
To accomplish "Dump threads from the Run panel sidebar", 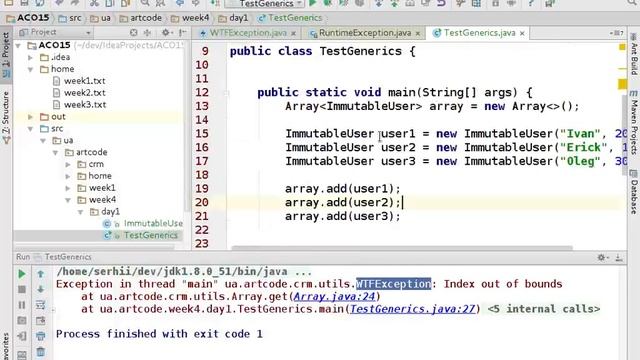I will click(x=22, y=321).
